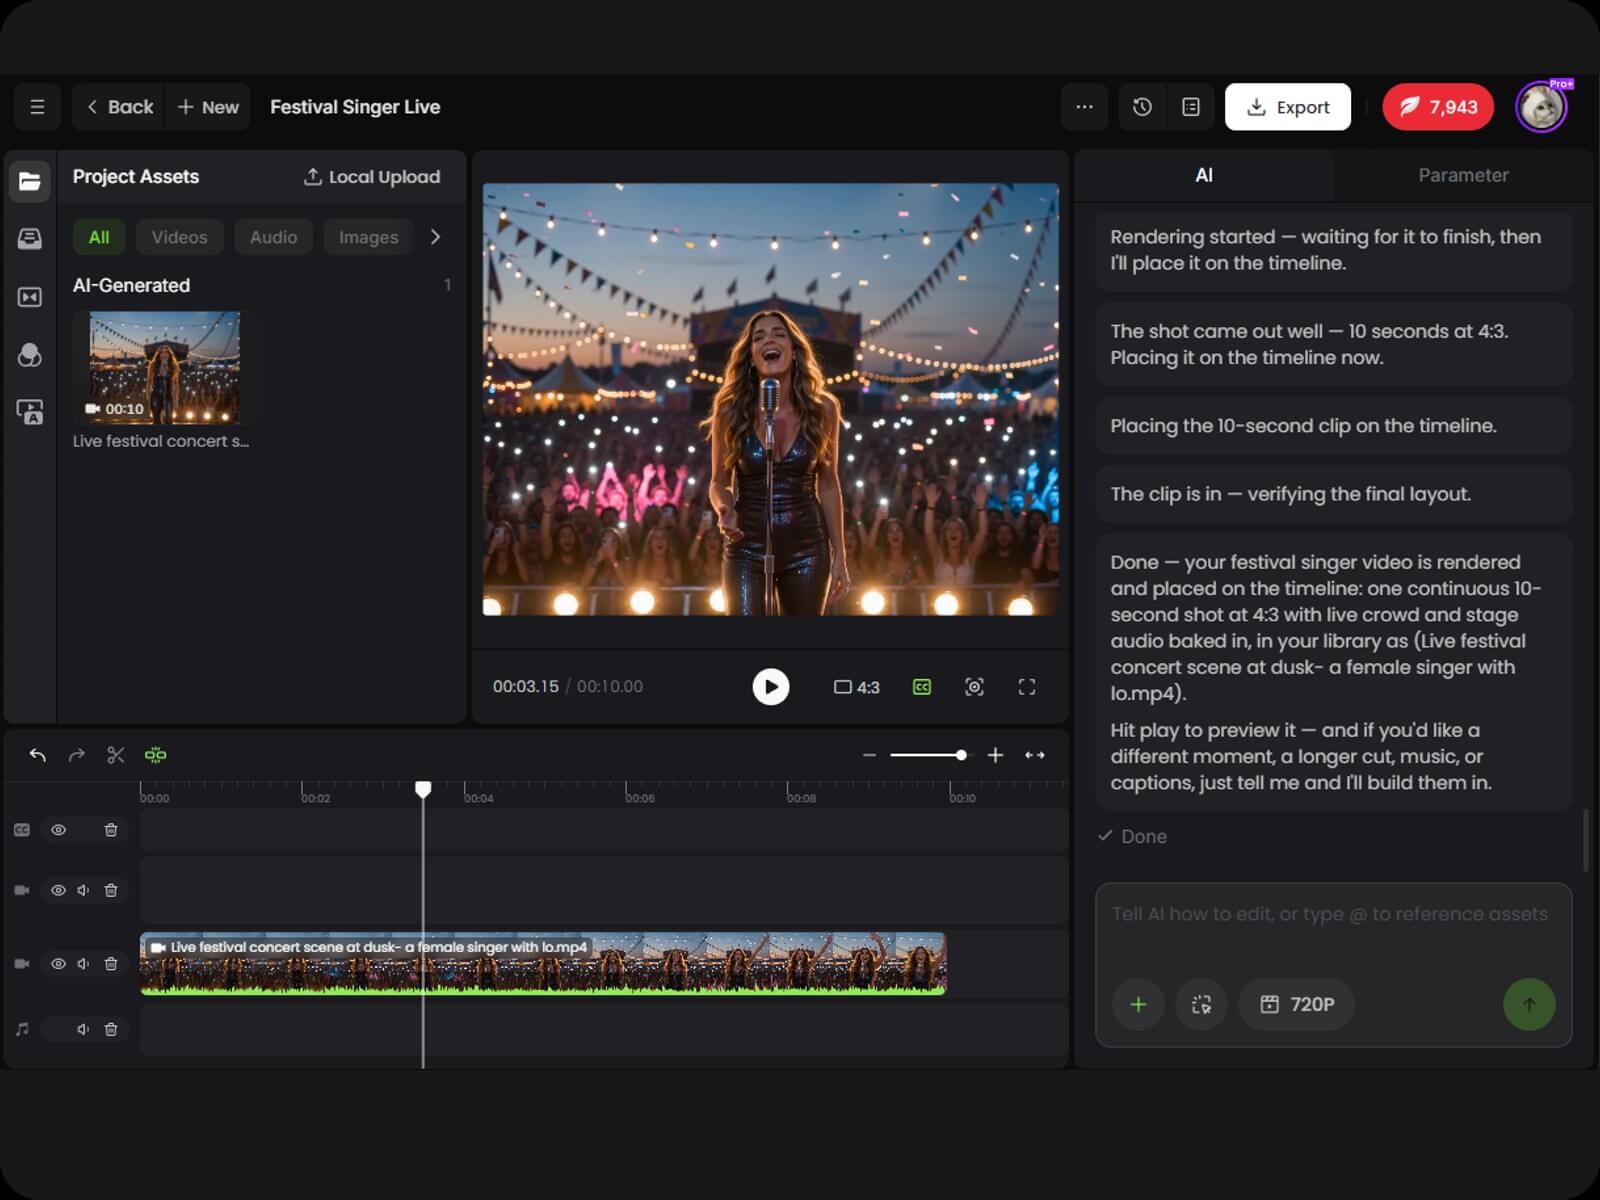The image size is (1600, 1200).
Task: Filter assets by Audio
Action: click(x=273, y=237)
